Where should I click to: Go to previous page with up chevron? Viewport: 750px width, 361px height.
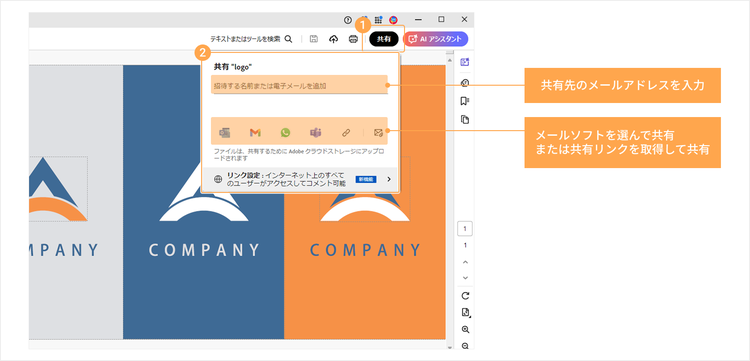coord(465,263)
